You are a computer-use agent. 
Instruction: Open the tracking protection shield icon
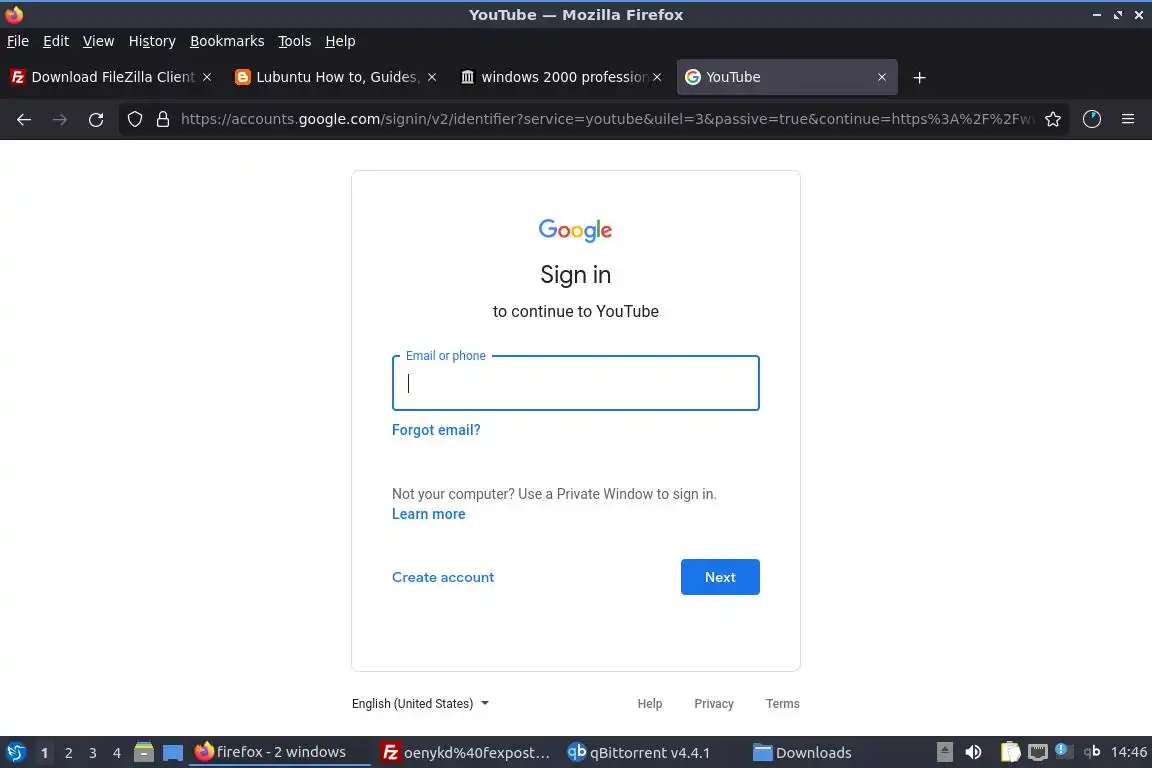point(134,119)
